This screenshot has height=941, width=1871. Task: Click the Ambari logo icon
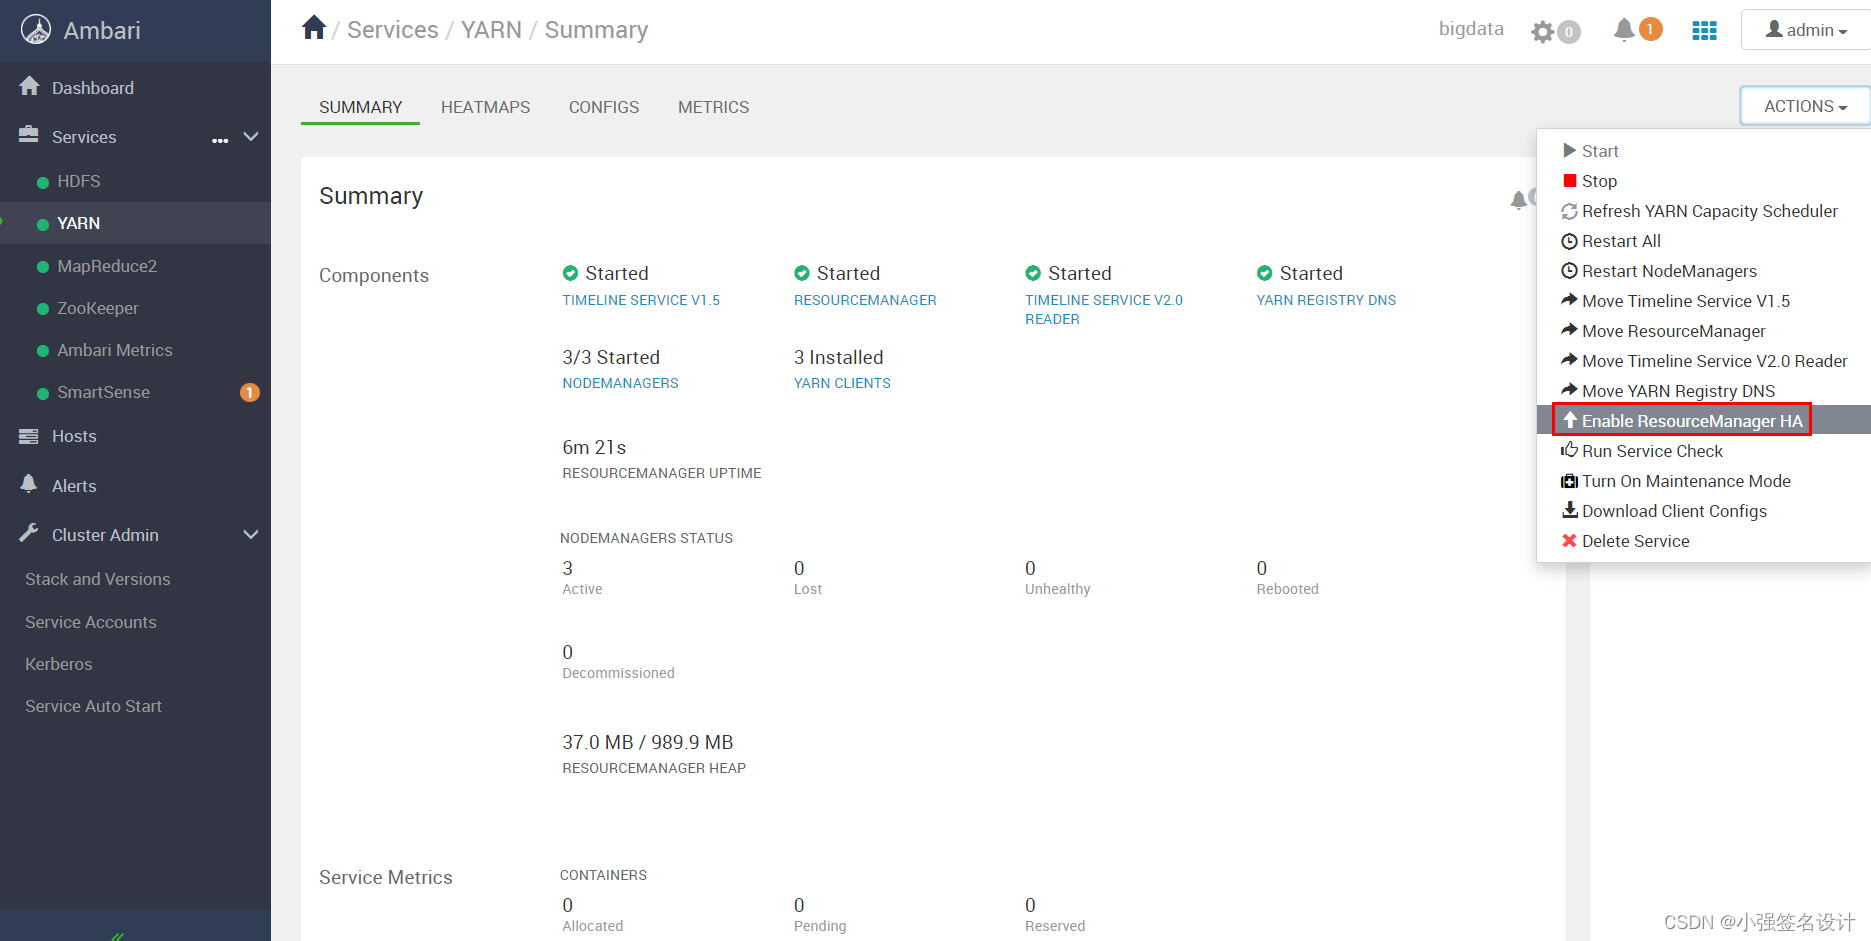click(36, 30)
